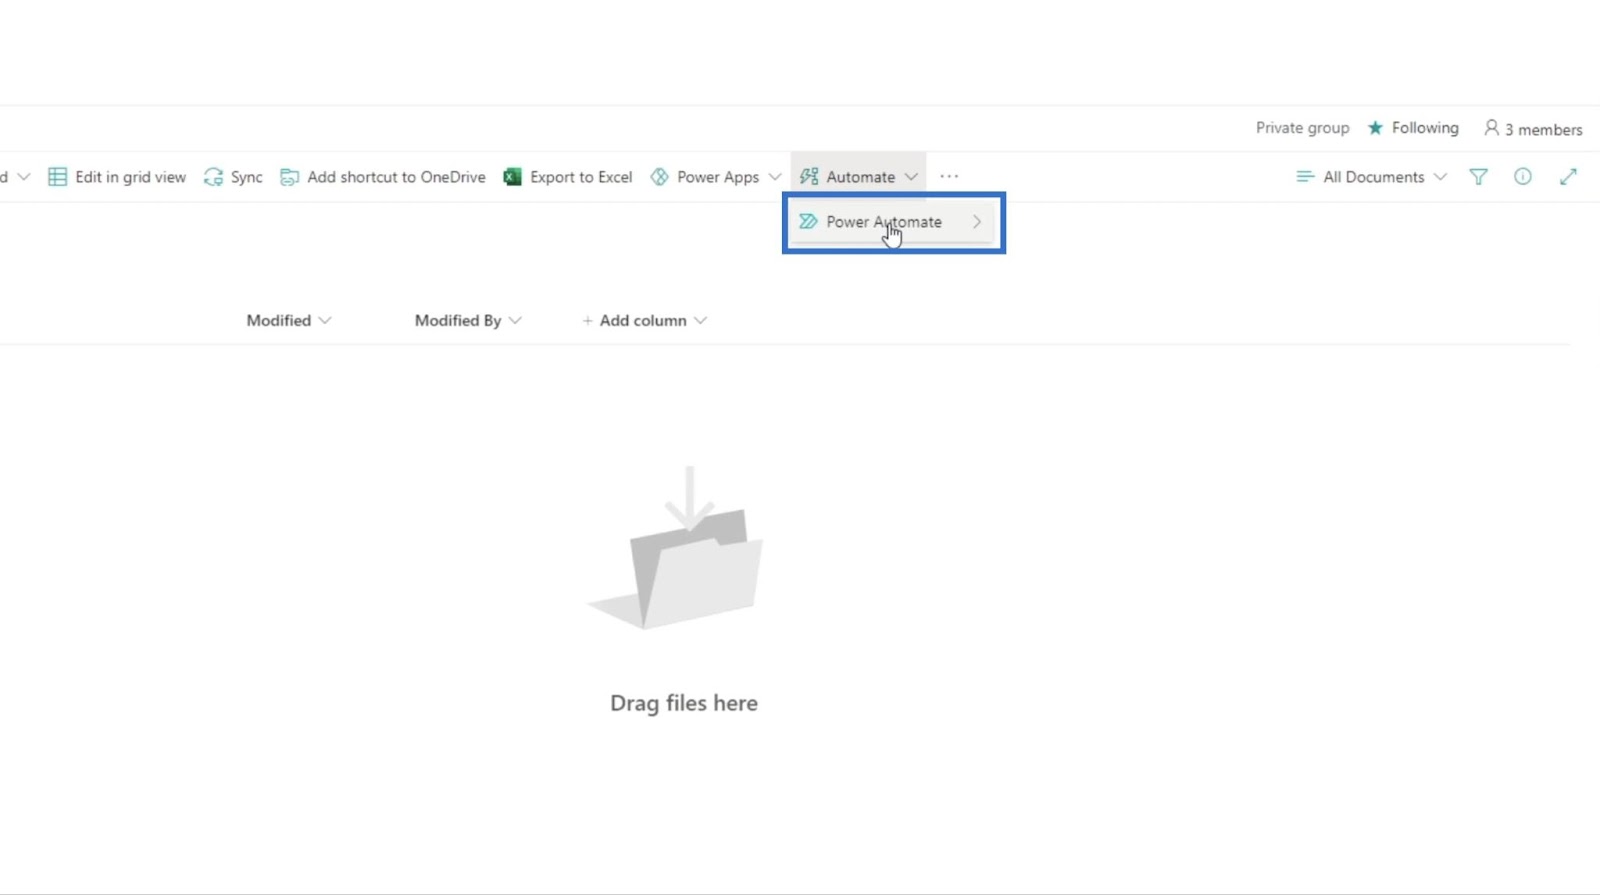Click the Power Apps label
1600x895 pixels.
pos(718,177)
